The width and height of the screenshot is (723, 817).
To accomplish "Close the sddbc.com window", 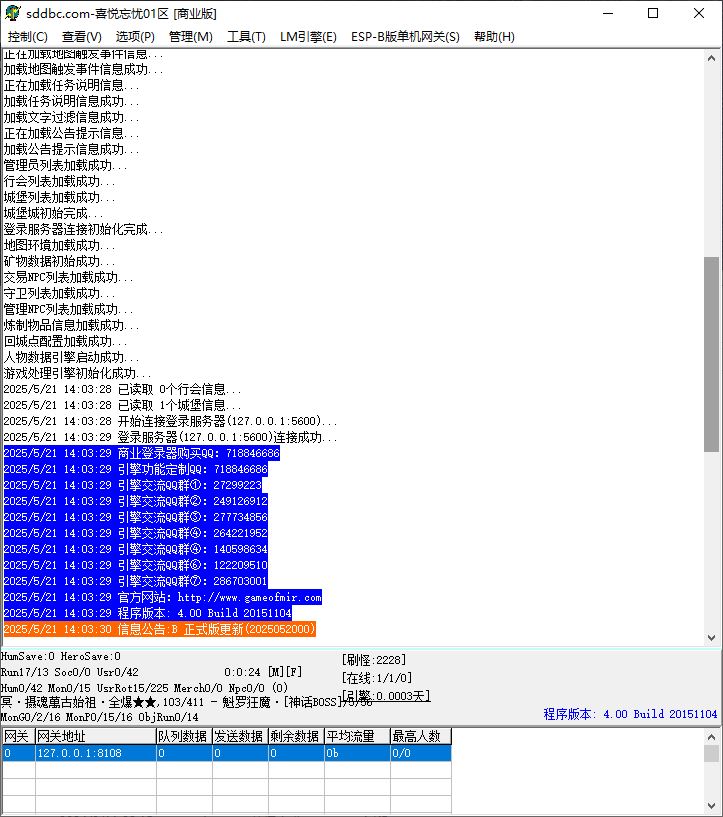I will [699, 13].
